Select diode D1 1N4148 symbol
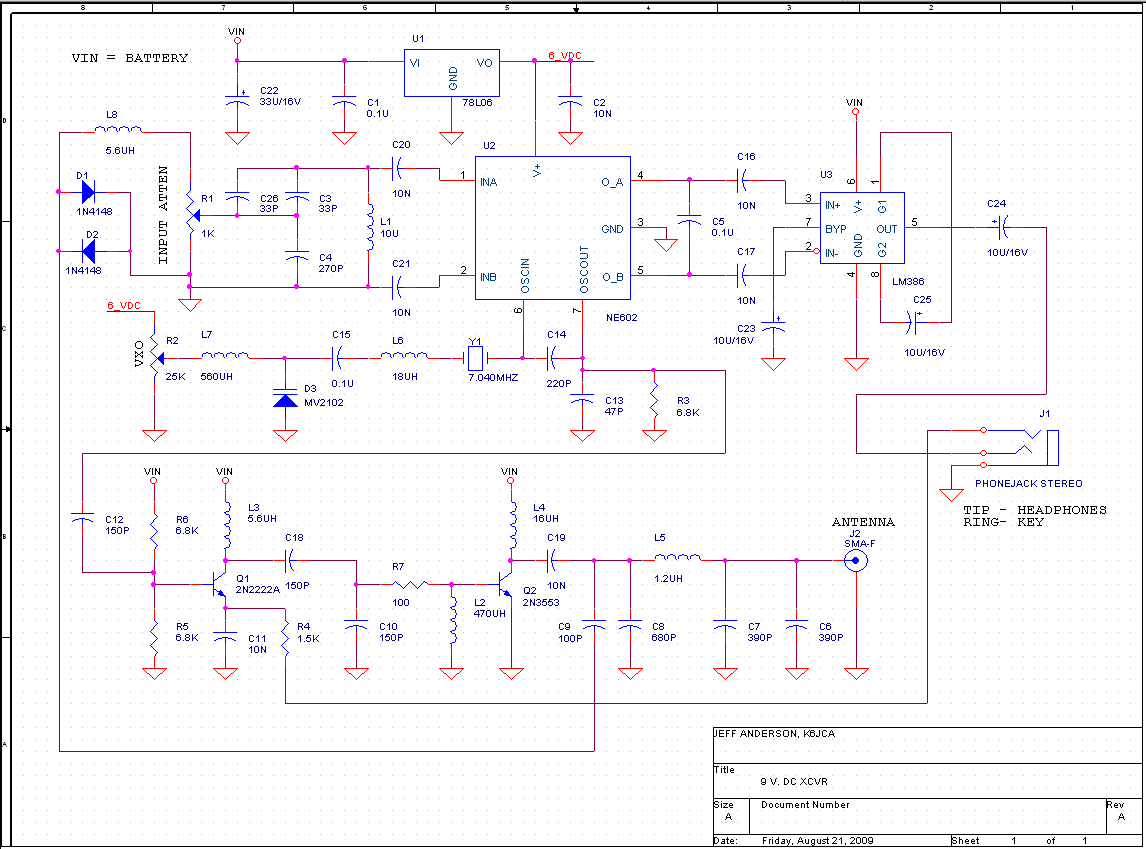The image size is (1146, 849). pos(88,192)
